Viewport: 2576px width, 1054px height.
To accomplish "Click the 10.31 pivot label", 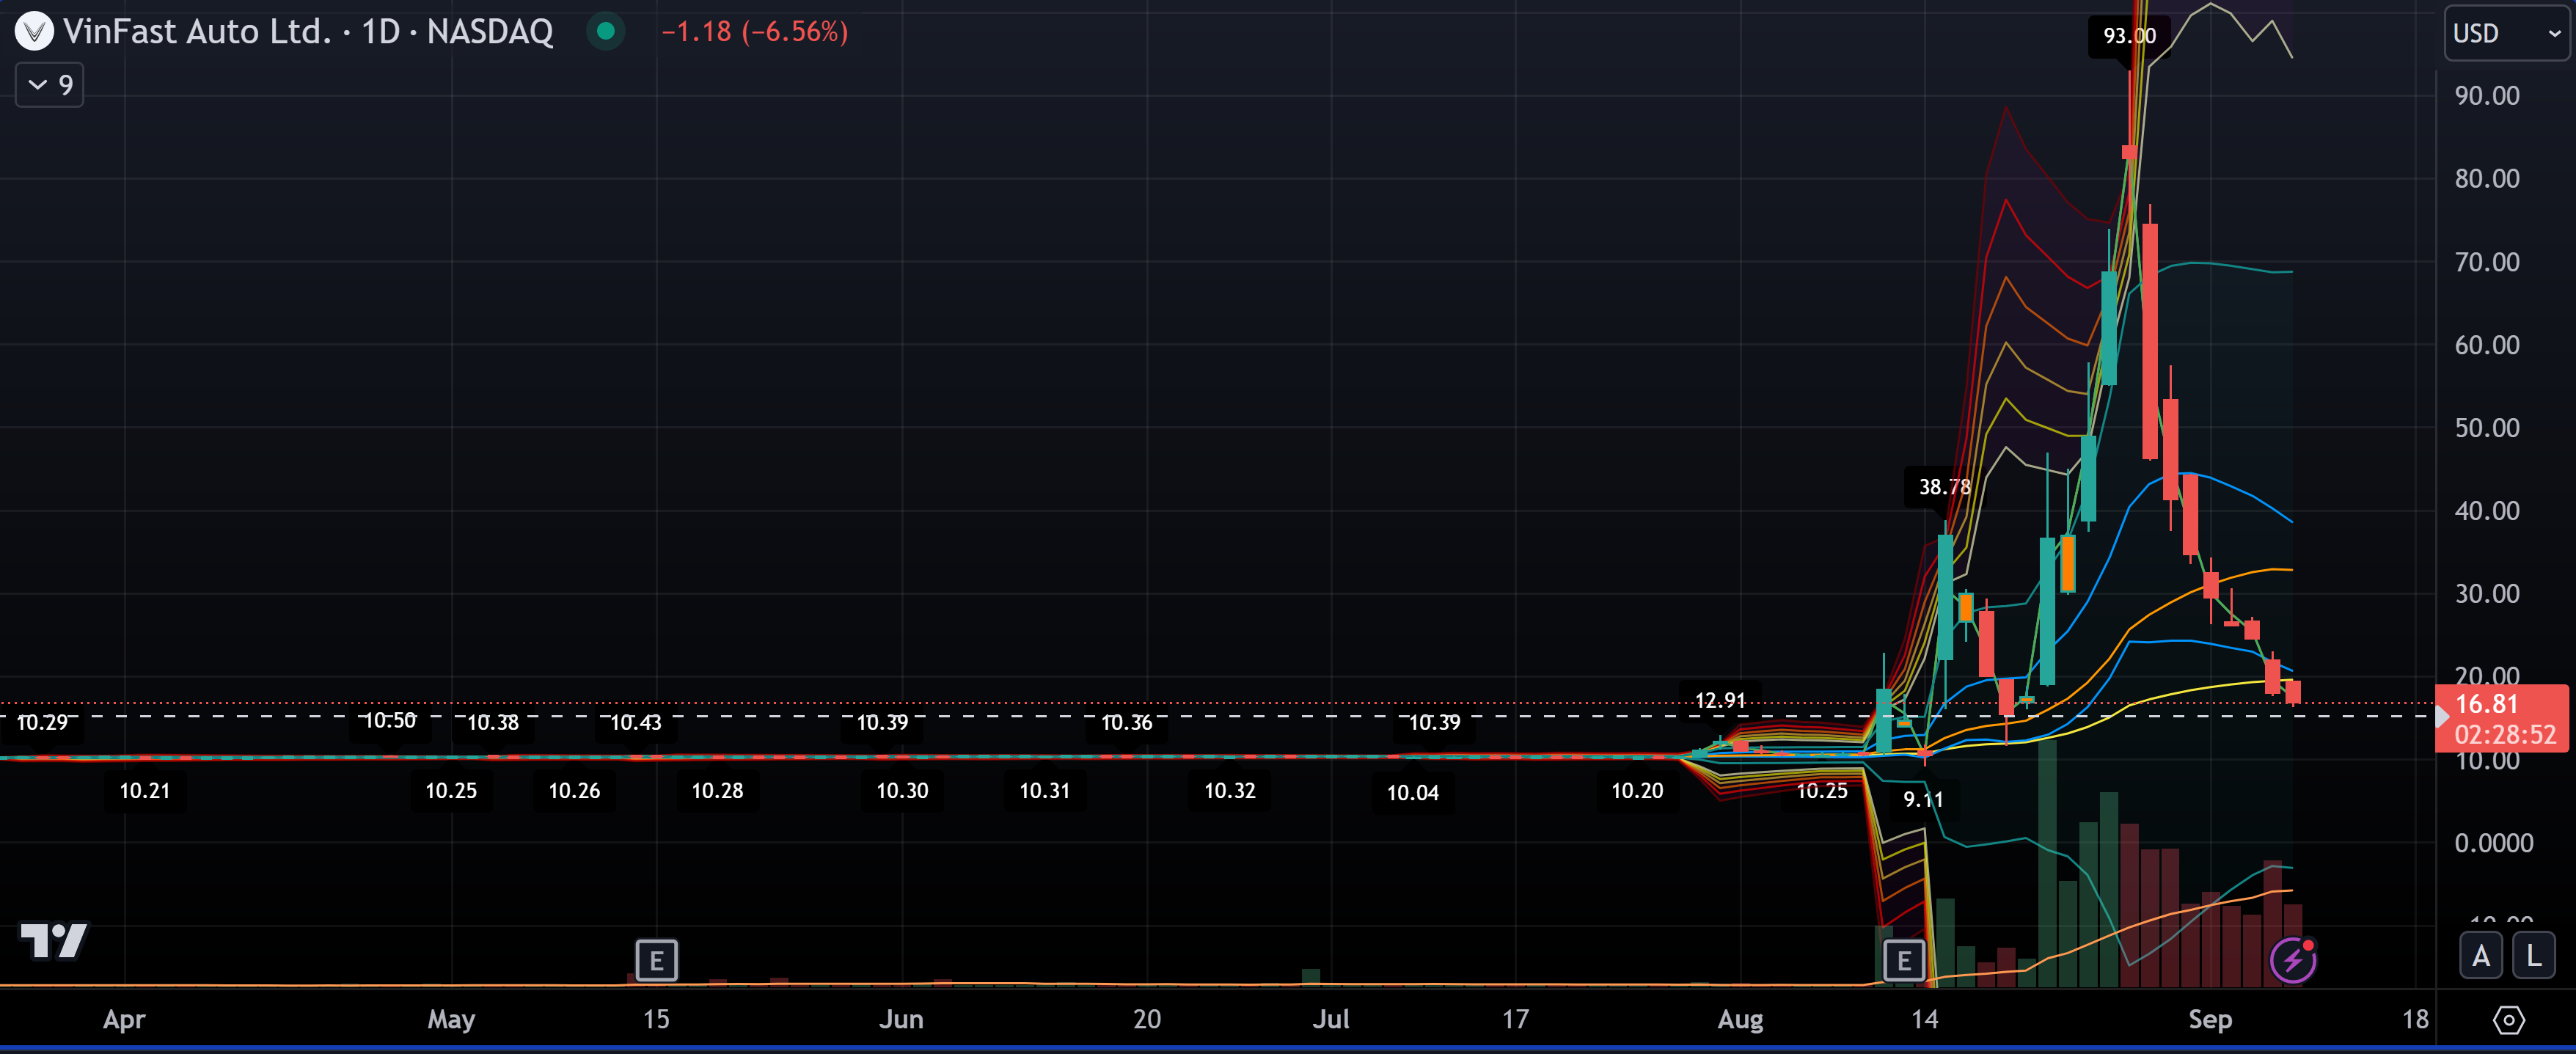I will 1045,791.
